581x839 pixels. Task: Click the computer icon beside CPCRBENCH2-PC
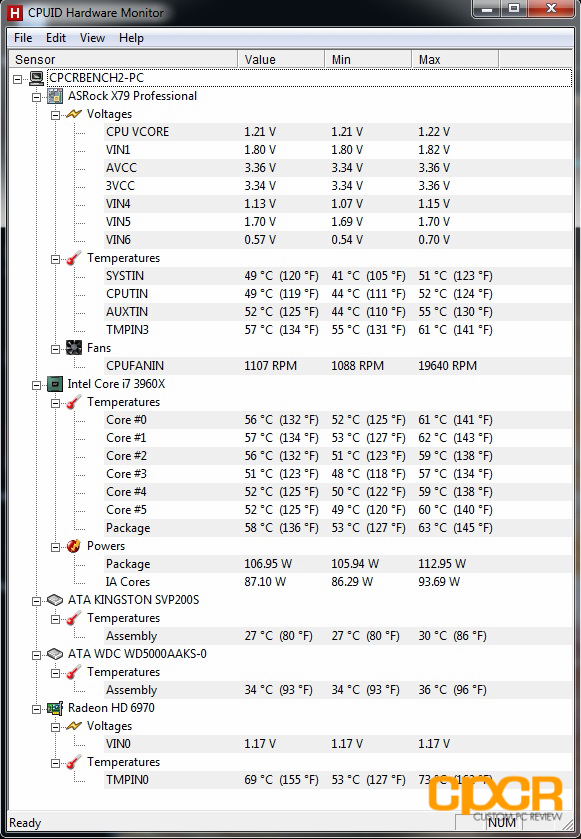point(36,78)
